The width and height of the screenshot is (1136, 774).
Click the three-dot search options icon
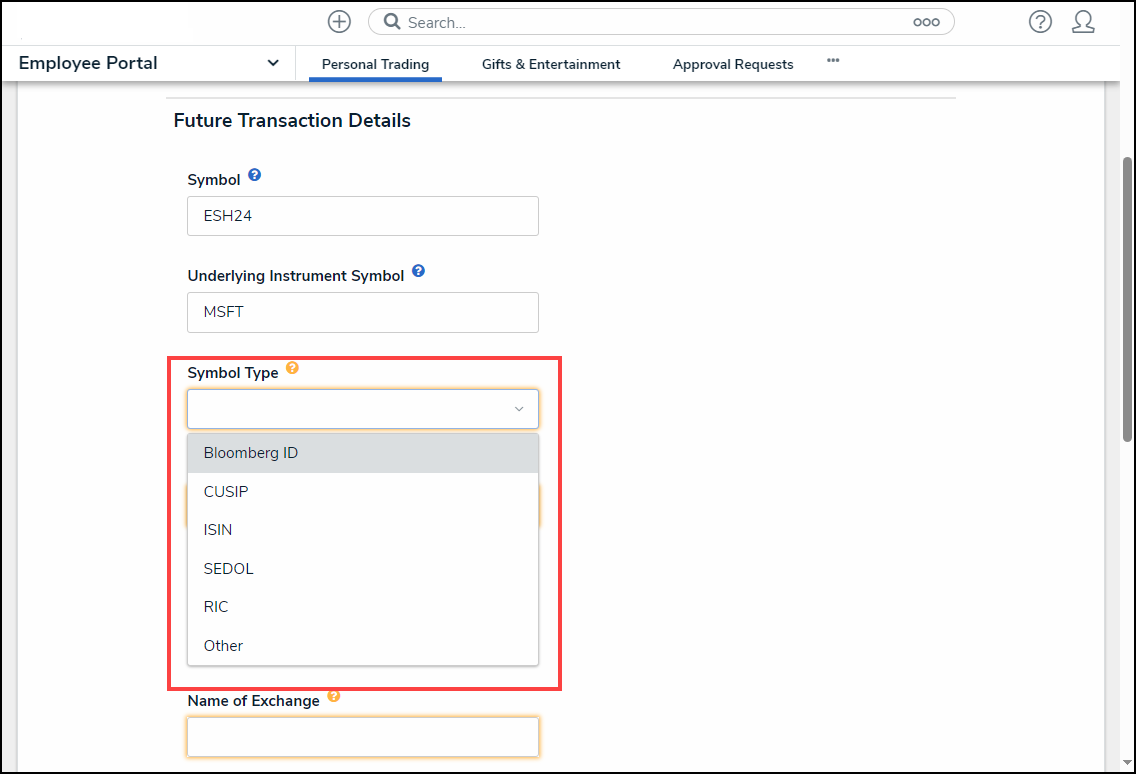point(926,22)
